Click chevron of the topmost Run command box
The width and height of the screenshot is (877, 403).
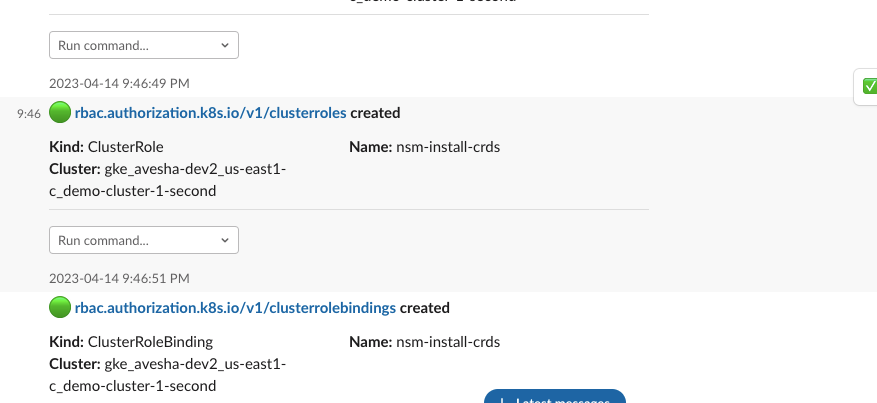(x=225, y=45)
